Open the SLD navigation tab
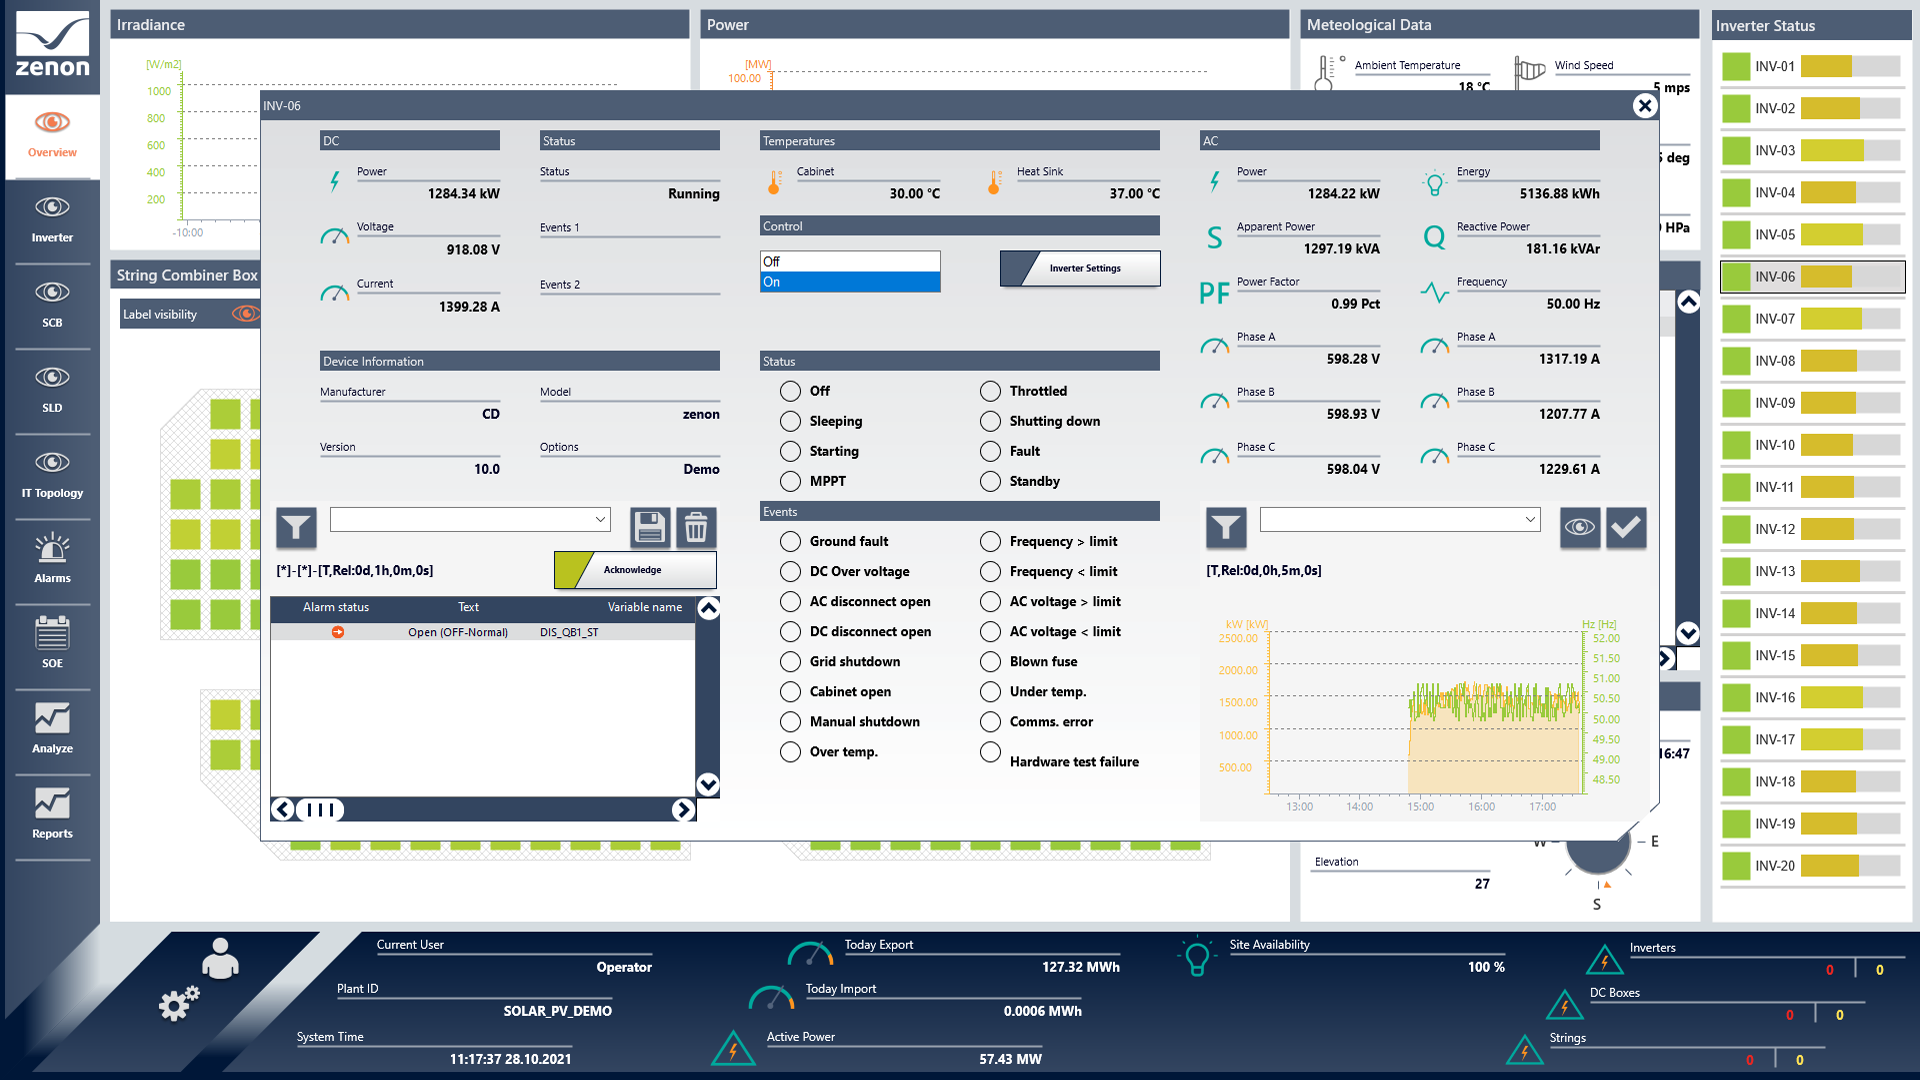This screenshot has height=1080, width=1920. [x=52, y=389]
